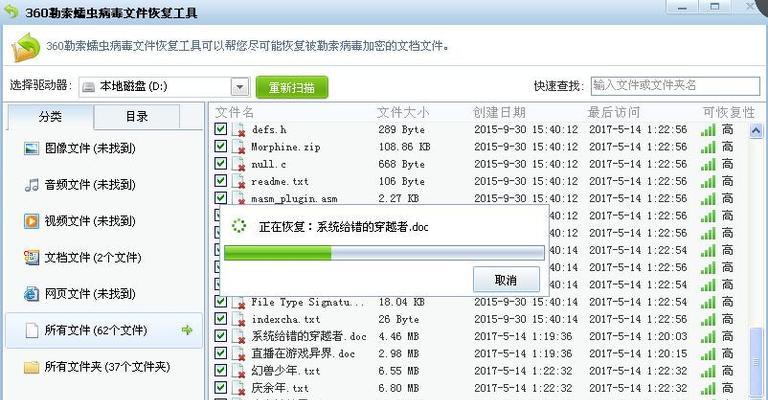Screen dimensions: 768x400
Task: Select the 直播在游戏异界.doc file name
Action: [x=303, y=353]
